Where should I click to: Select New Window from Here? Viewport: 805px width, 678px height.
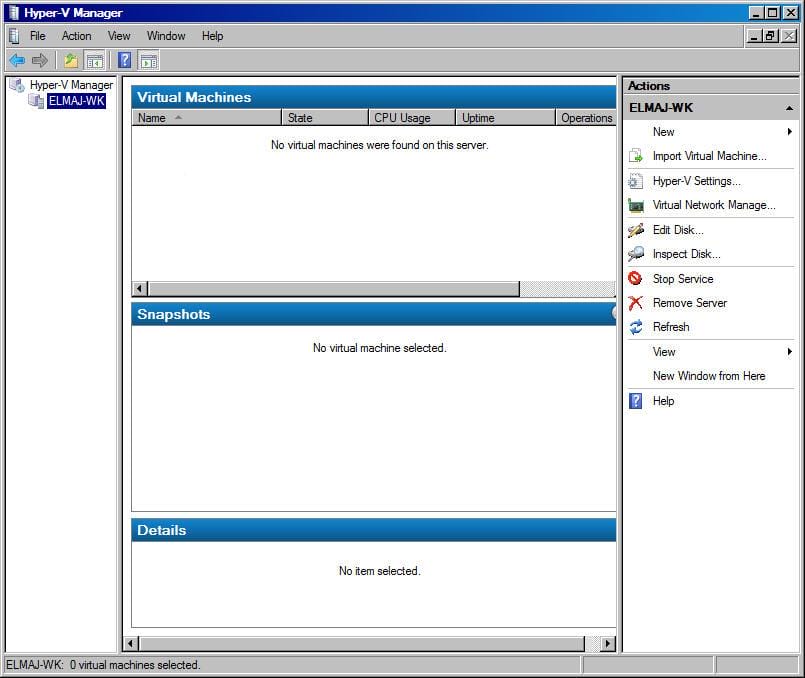pos(709,376)
